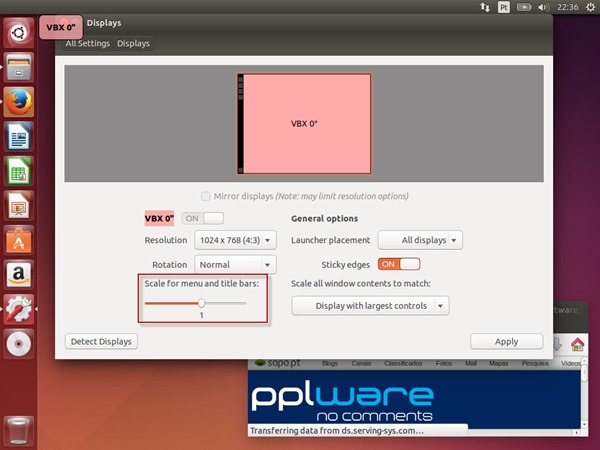Screen dimensions: 600x450
Task: Open the battery indicator in top panel
Action: pyautogui.click(x=524, y=7)
